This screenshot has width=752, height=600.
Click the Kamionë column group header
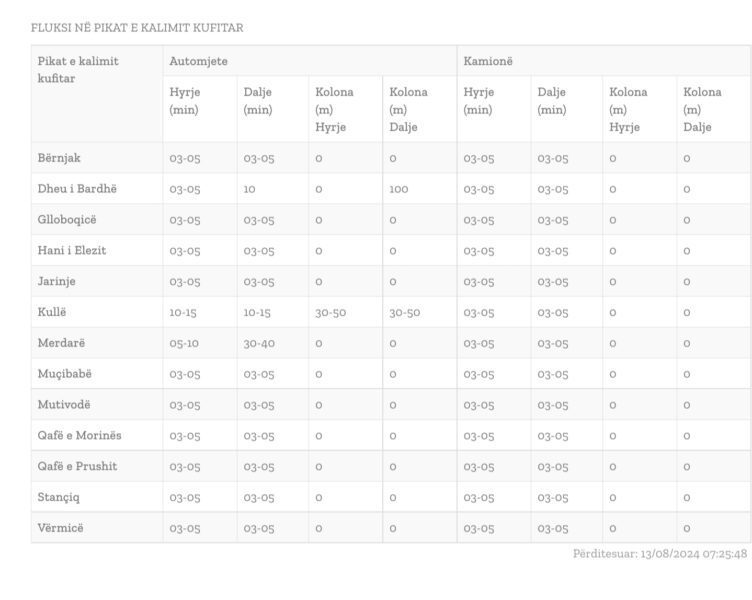pyautogui.click(x=488, y=61)
